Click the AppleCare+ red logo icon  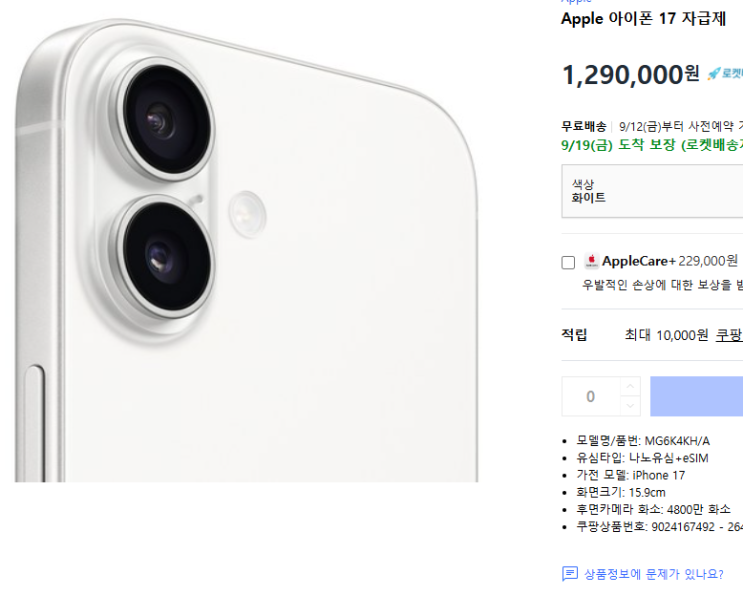[591, 262]
